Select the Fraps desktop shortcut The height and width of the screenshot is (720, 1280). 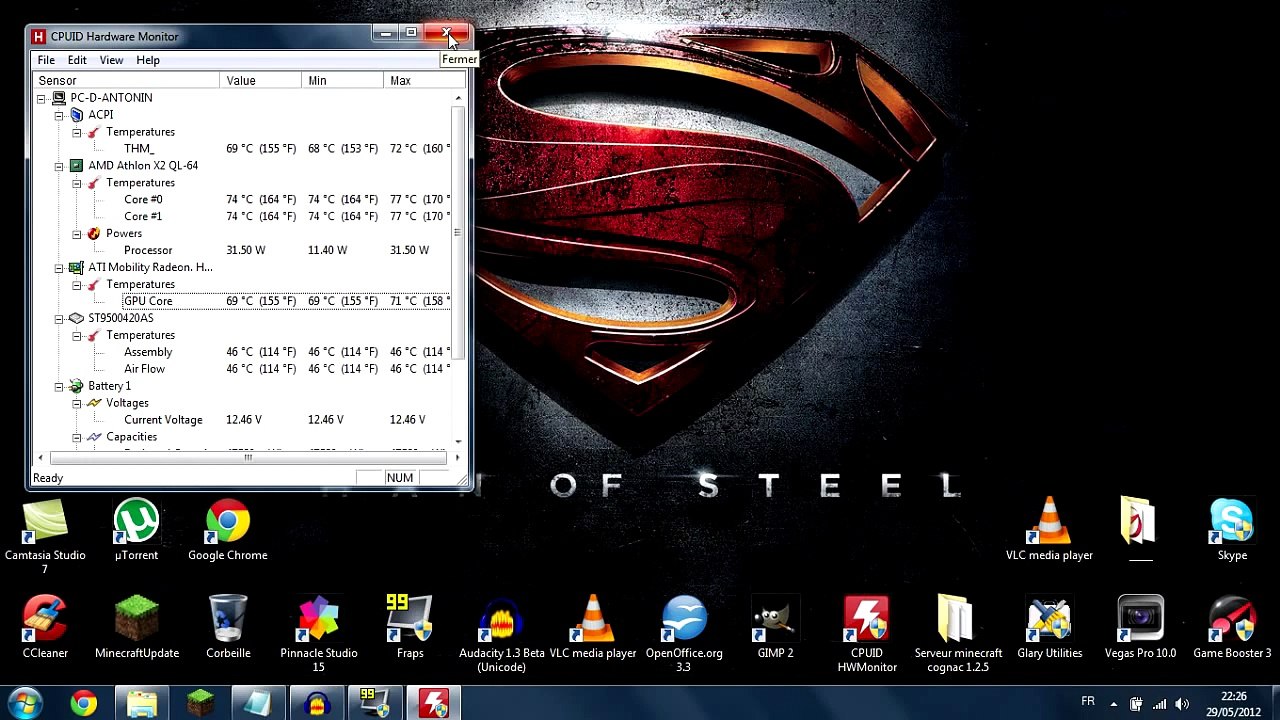pyautogui.click(x=410, y=628)
